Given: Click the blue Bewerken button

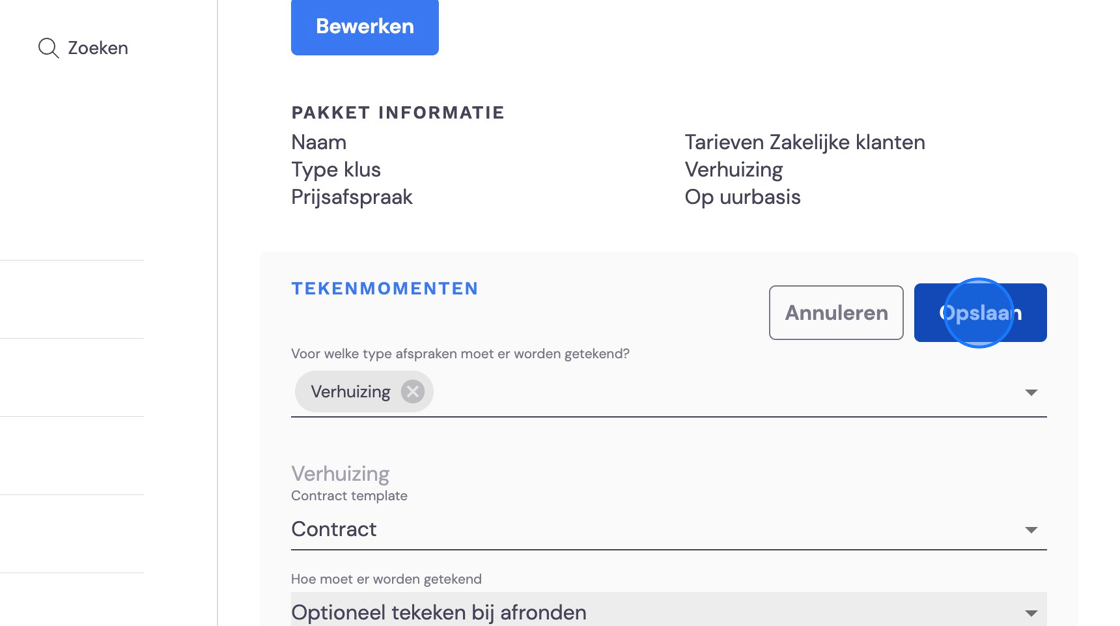Looking at the screenshot, I should coord(364,26).
